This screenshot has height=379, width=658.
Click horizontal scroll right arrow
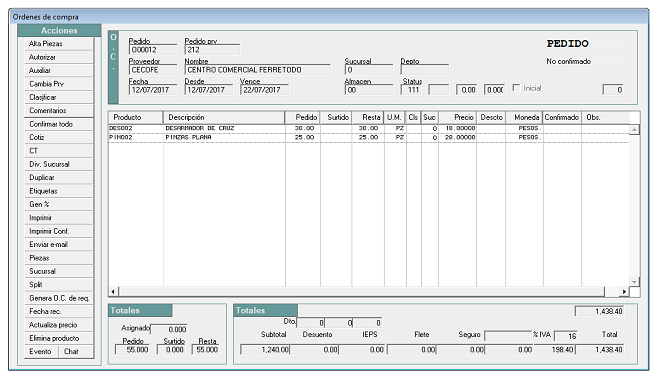pyautogui.click(x=624, y=291)
